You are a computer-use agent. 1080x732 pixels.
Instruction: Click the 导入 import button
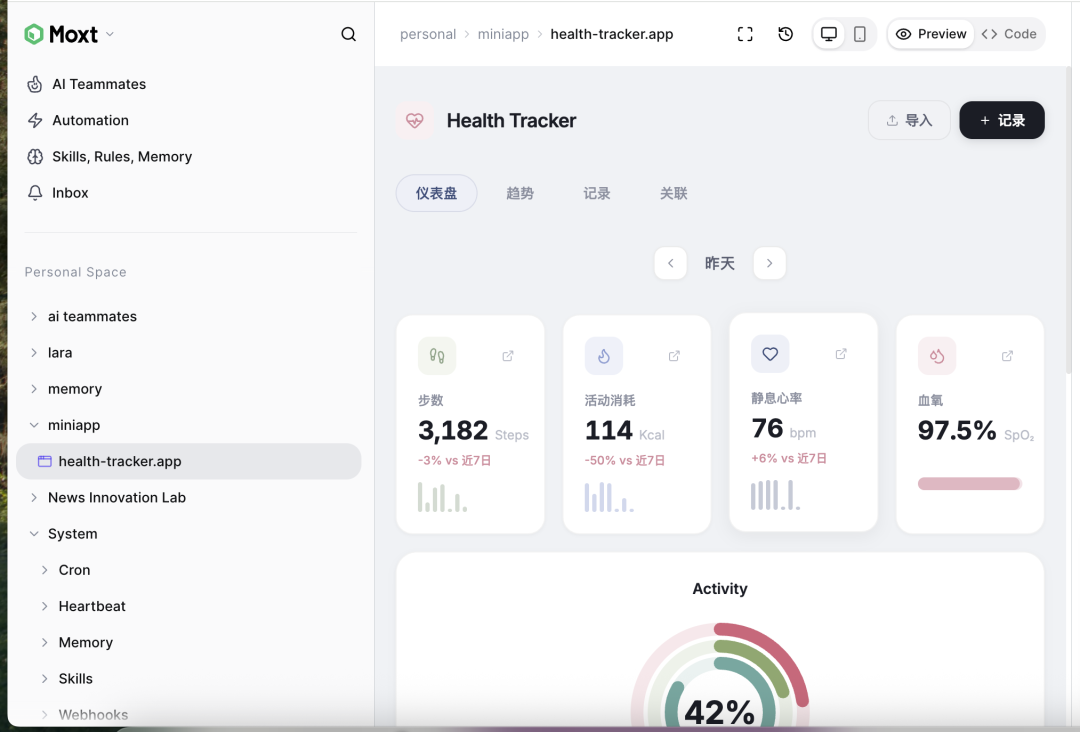click(909, 120)
